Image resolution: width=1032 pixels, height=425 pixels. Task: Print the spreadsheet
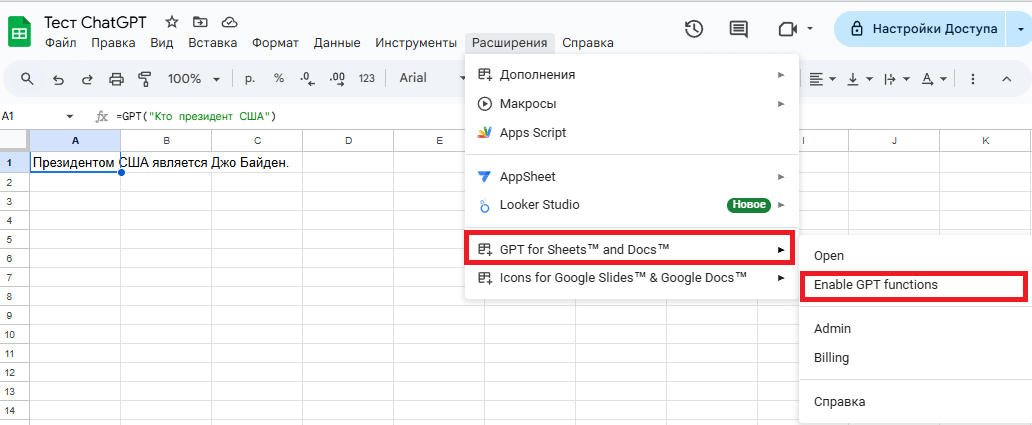point(116,79)
